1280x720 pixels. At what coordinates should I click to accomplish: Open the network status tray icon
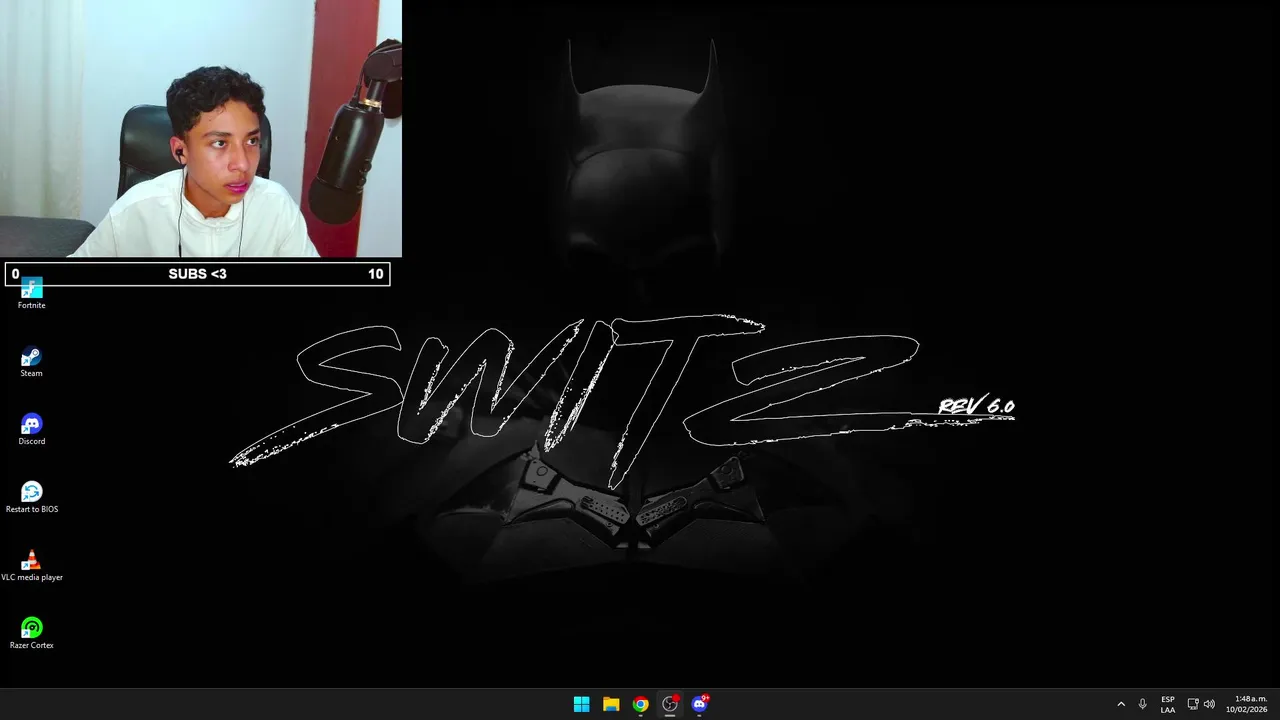1193,704
